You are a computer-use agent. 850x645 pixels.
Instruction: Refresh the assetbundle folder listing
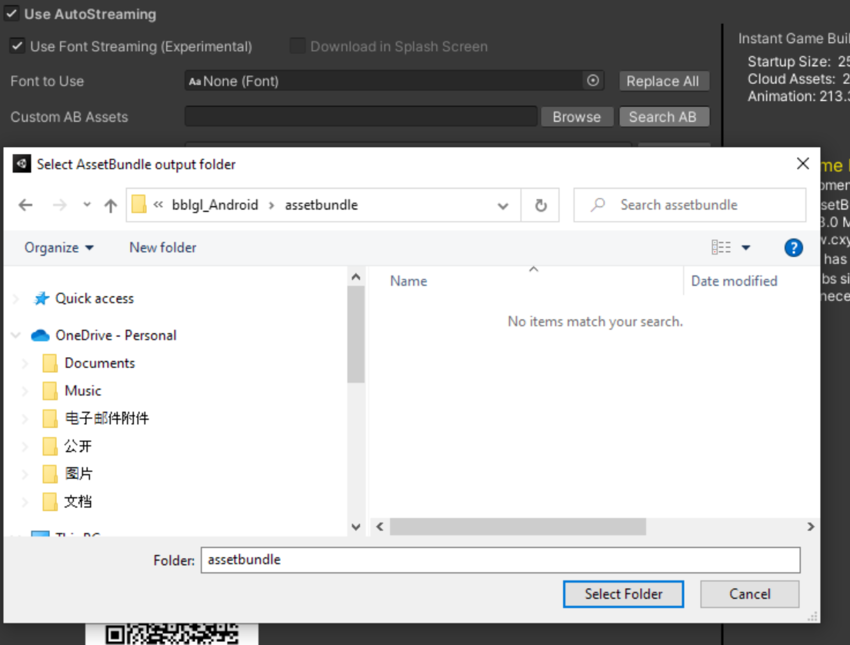[x=541, y=205]
